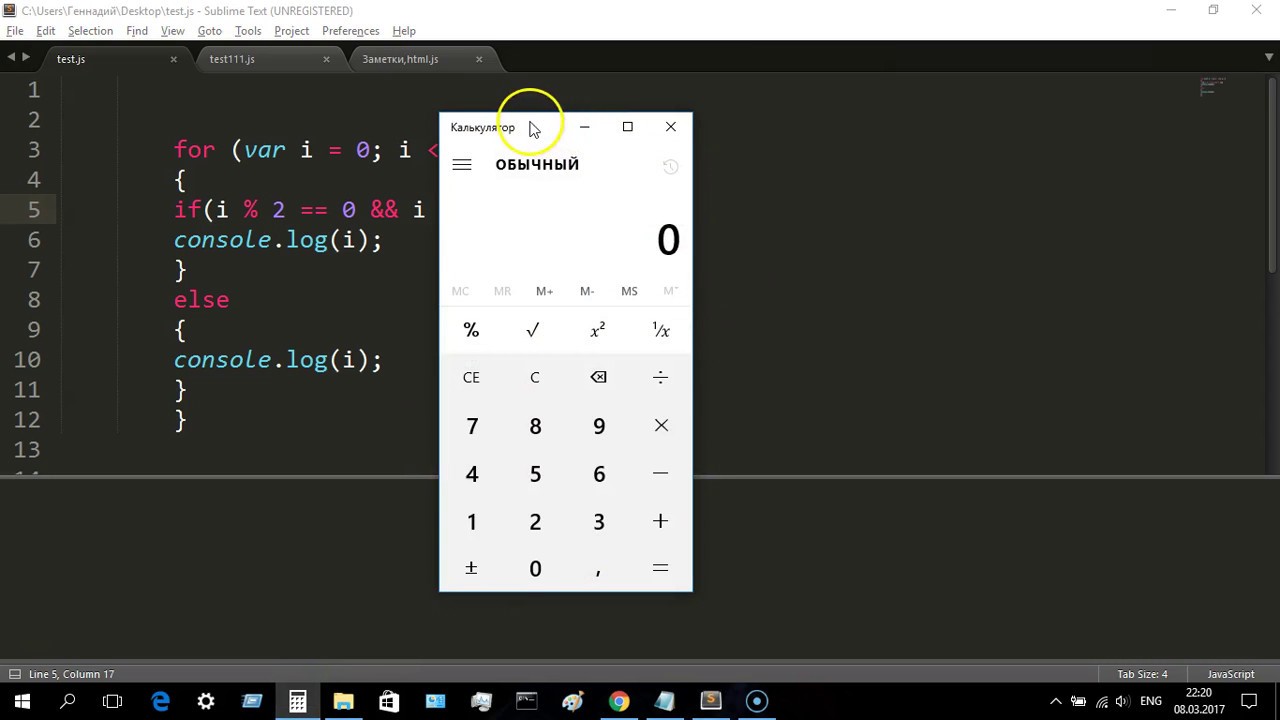
Task: Close the test.js tab
Action: coord(173,59)
